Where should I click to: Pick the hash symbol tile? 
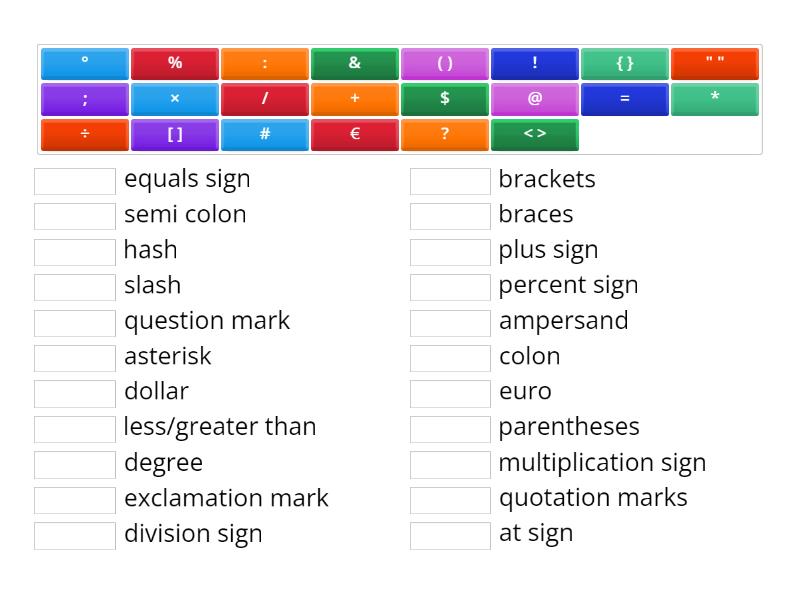click(x=265, y=135)
